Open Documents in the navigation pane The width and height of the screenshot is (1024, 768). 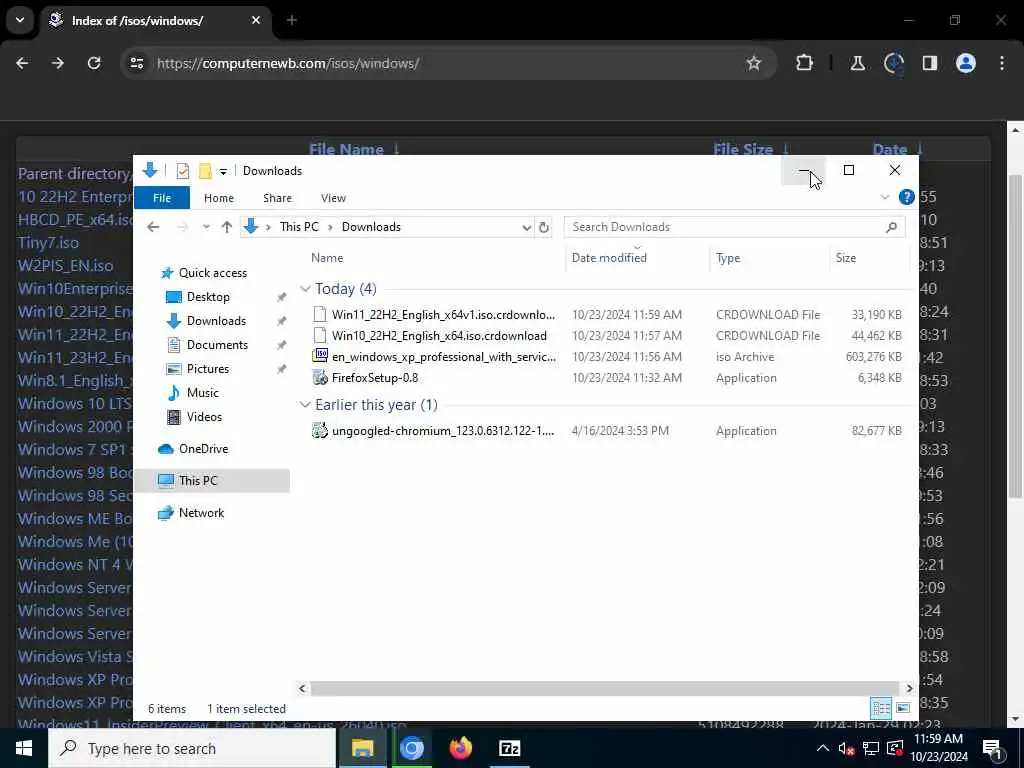click(x=217, y=345)
